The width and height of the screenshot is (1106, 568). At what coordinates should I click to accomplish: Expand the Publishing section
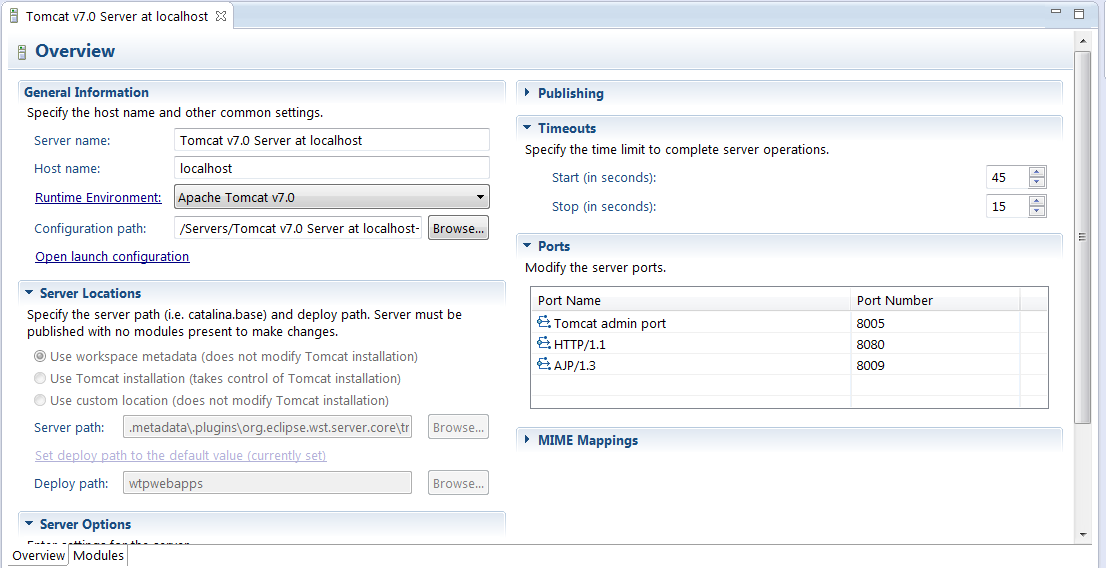point(528,92)
